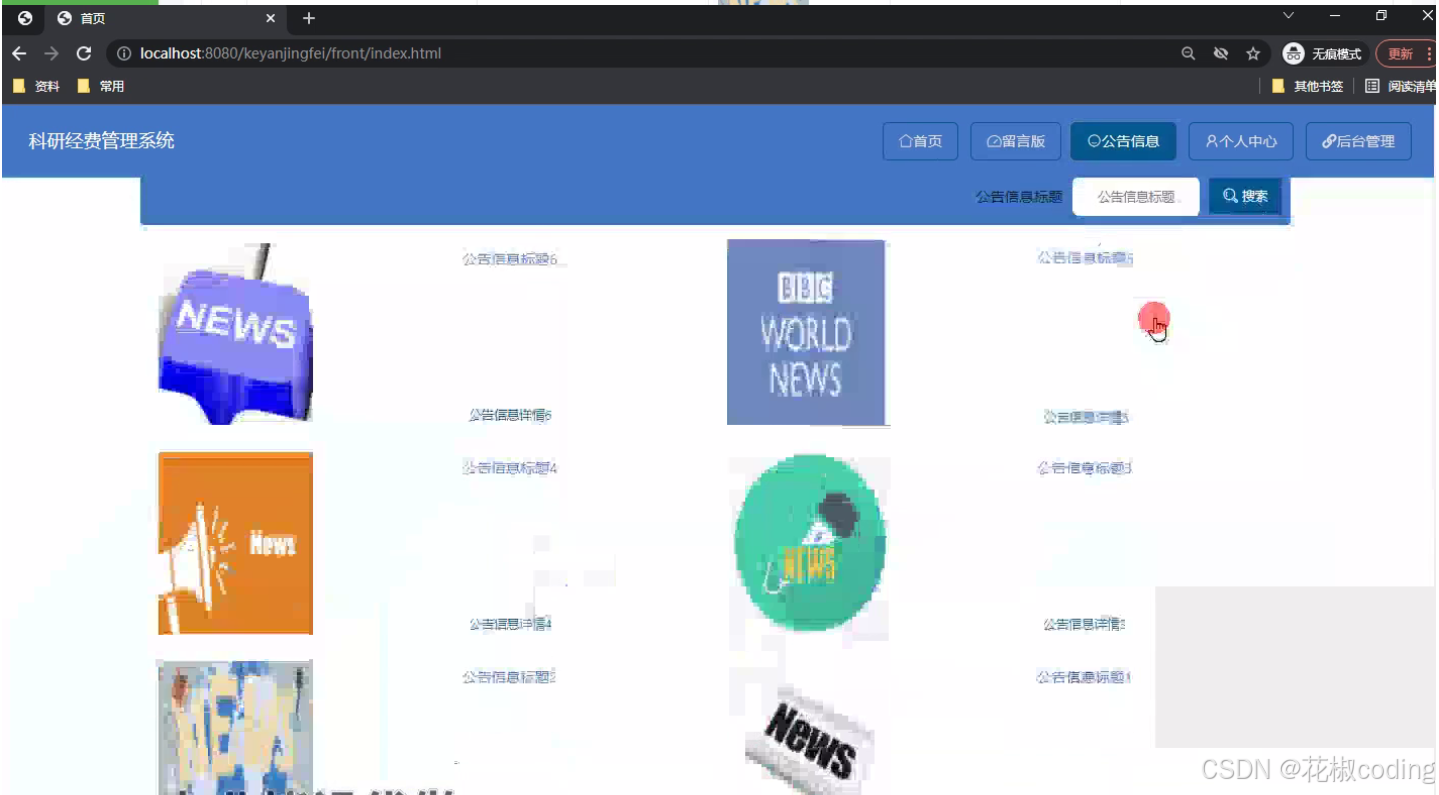Click the text 公告信息详情4
This screenshot has width=1439, height=795.
510,624
